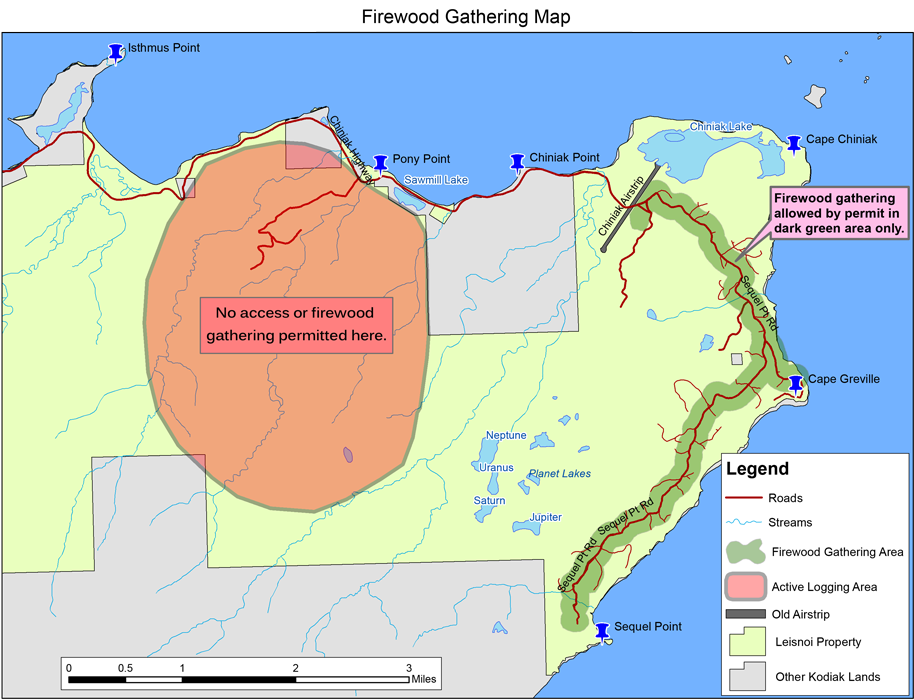Click the Neptune lake label
914x700 pixels.
(x=505, y=435)
